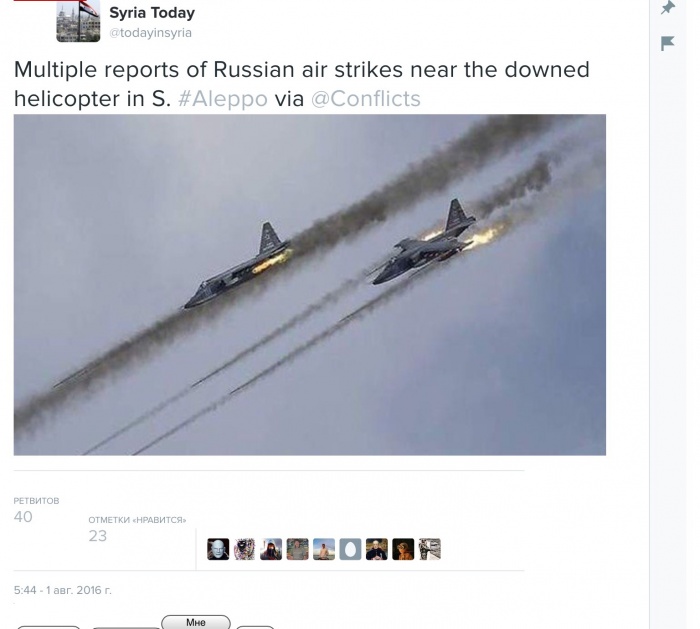Open the fourth liker's avatar
Image resolution: width=700 pixels, height=629 pixels.
tap(297, 549)
